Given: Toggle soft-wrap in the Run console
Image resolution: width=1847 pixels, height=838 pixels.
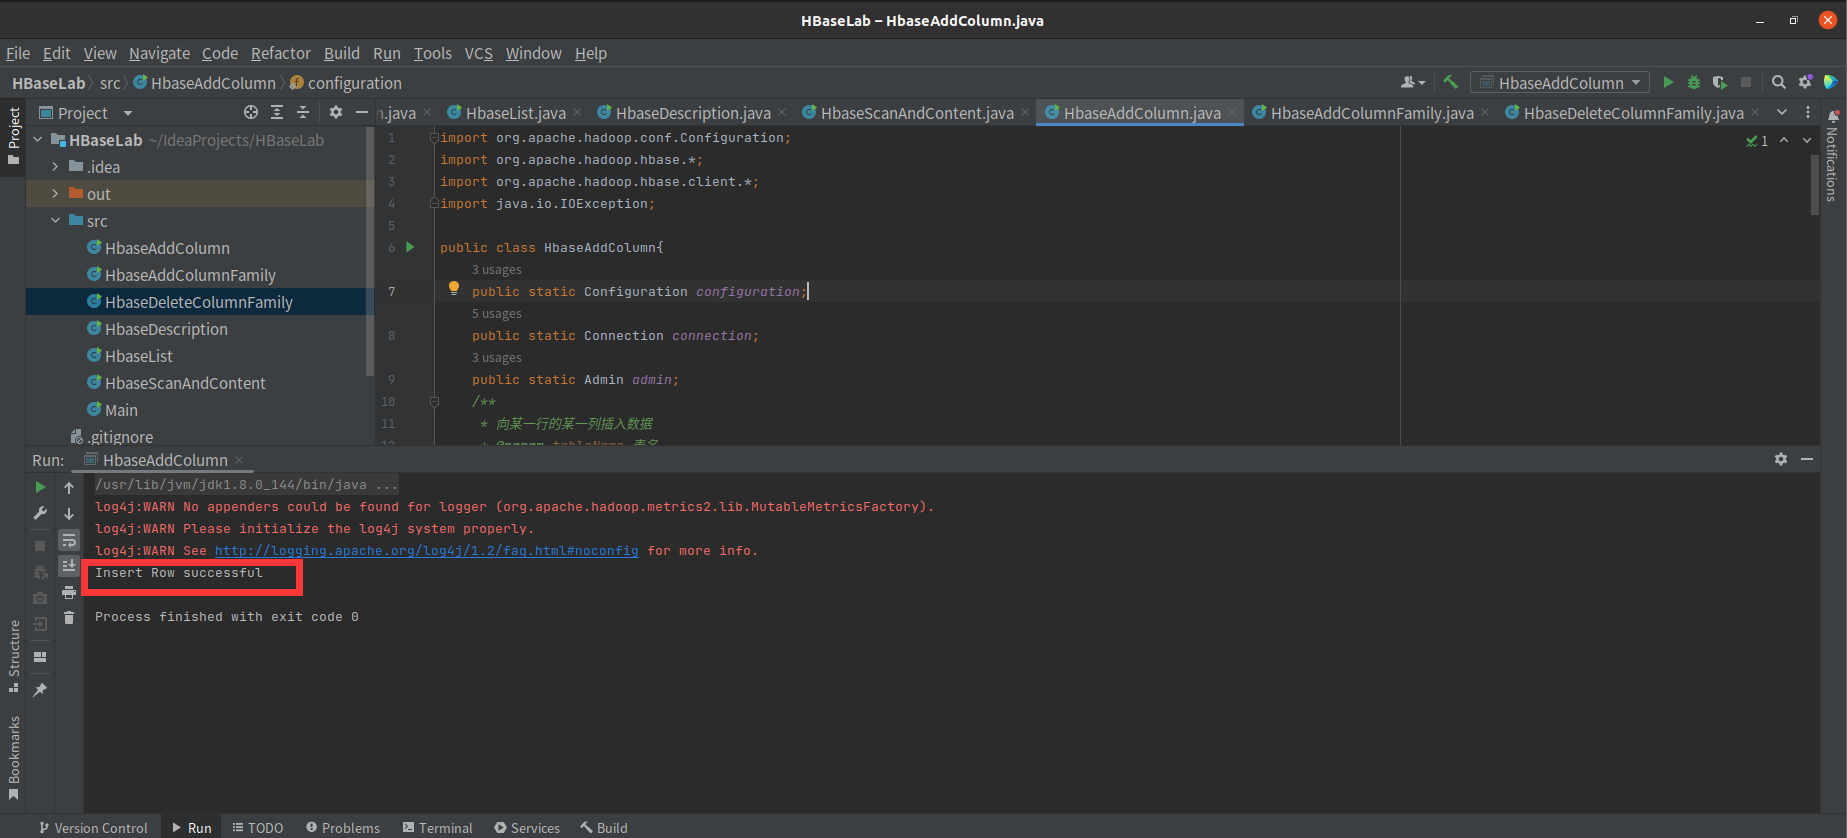Looking at the screenshot, I should tap(69, 540).
